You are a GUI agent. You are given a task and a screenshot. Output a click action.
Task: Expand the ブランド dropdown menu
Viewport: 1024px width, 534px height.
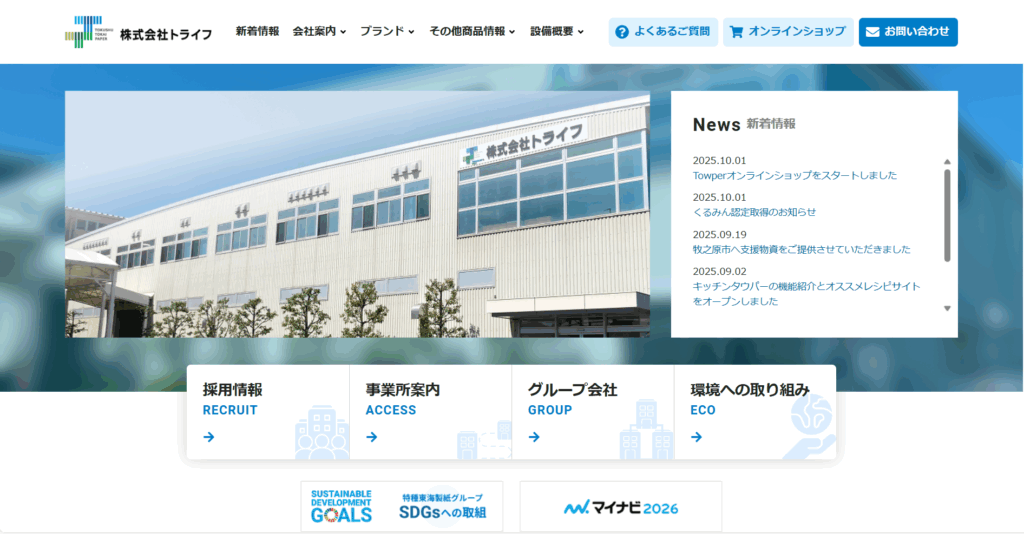point(387,31)
